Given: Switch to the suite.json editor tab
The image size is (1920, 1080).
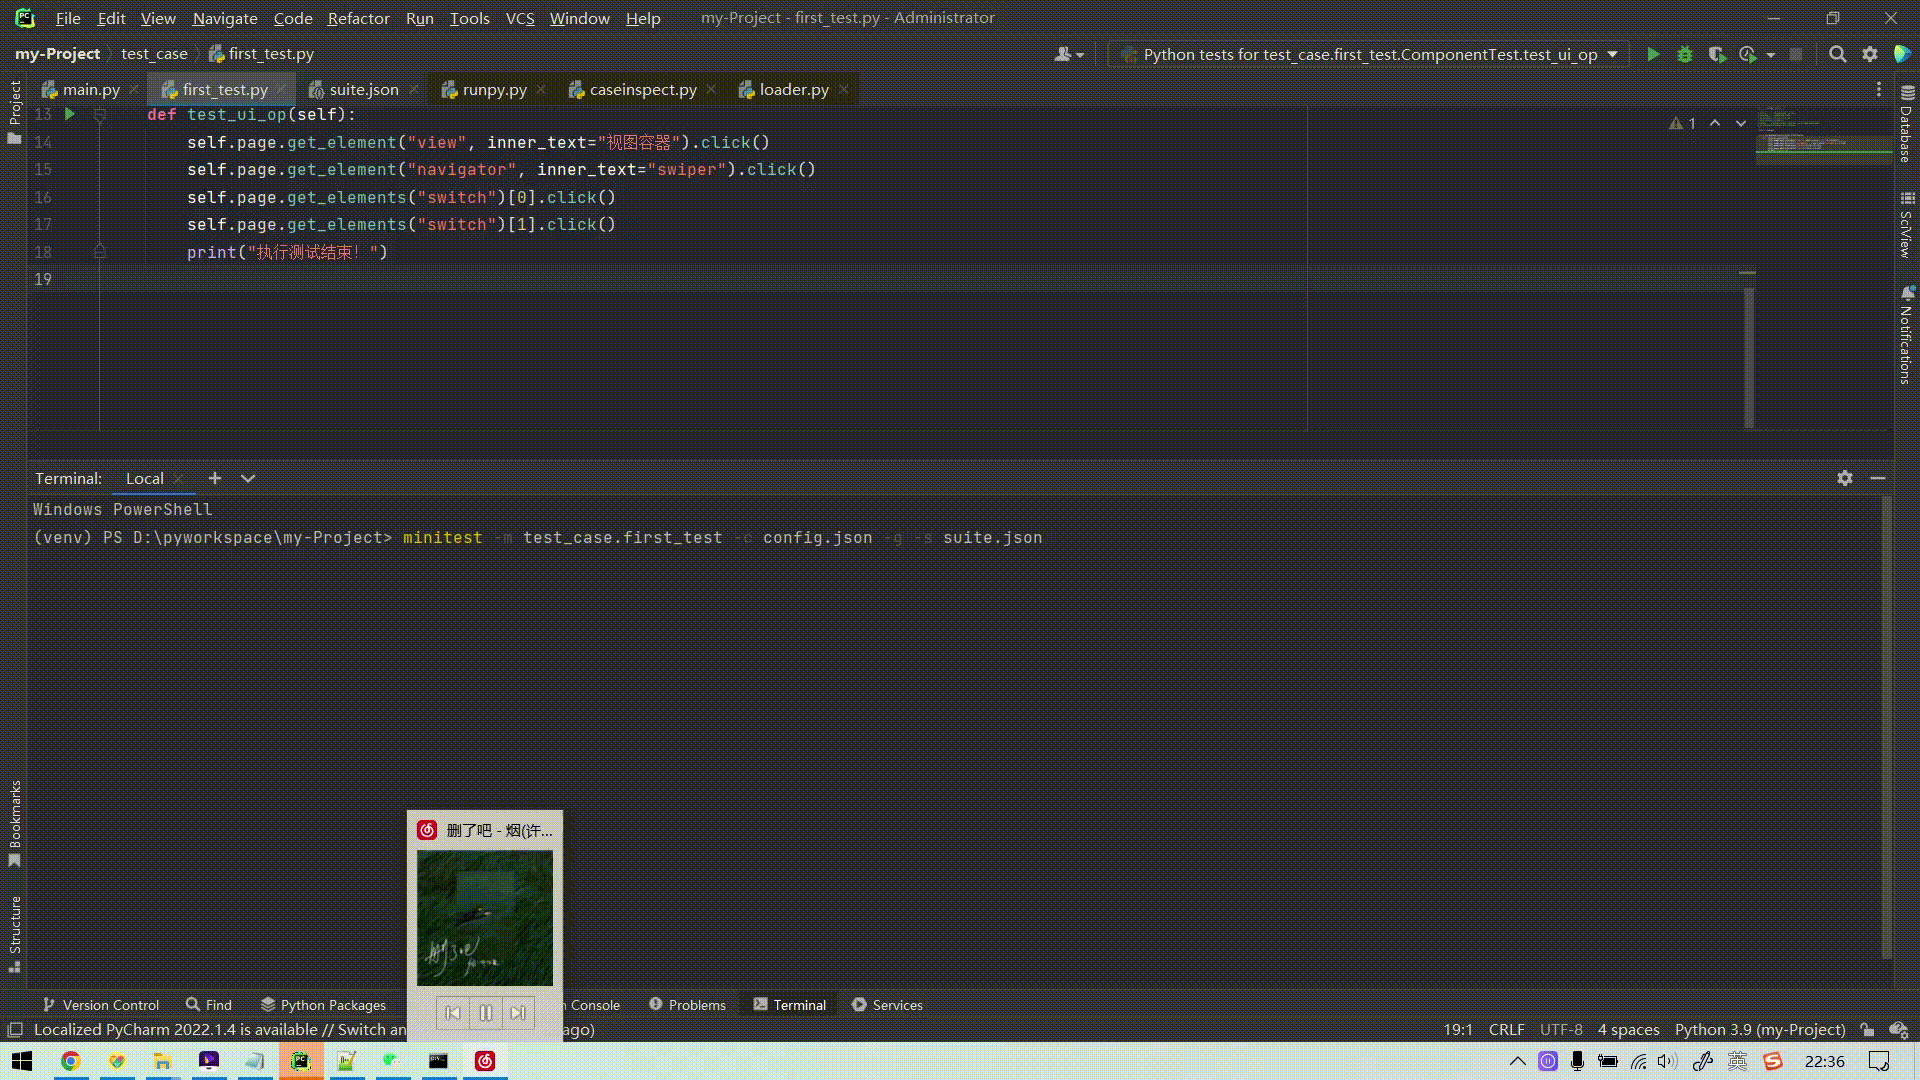Looking at the screenshot, I should (x=363, y=89).
